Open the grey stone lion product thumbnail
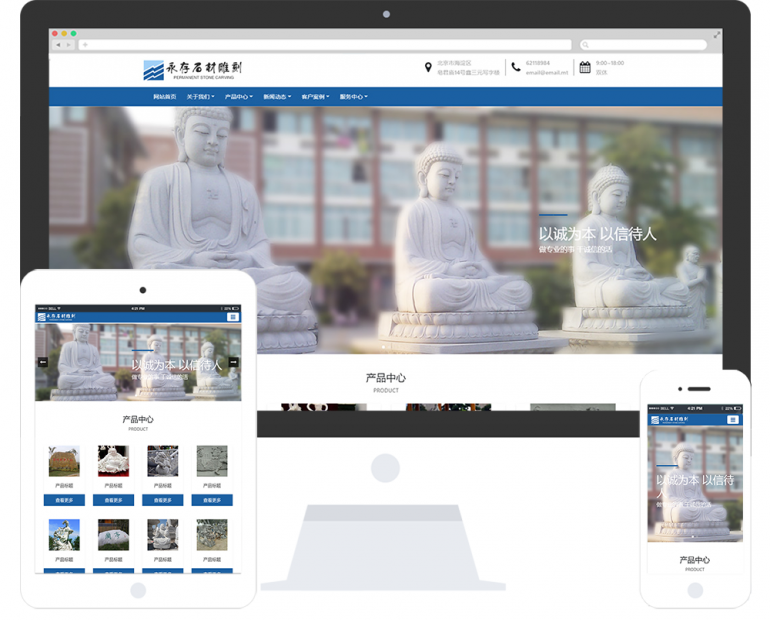This screenshot has height=620, width=770. tap(163, 461)
